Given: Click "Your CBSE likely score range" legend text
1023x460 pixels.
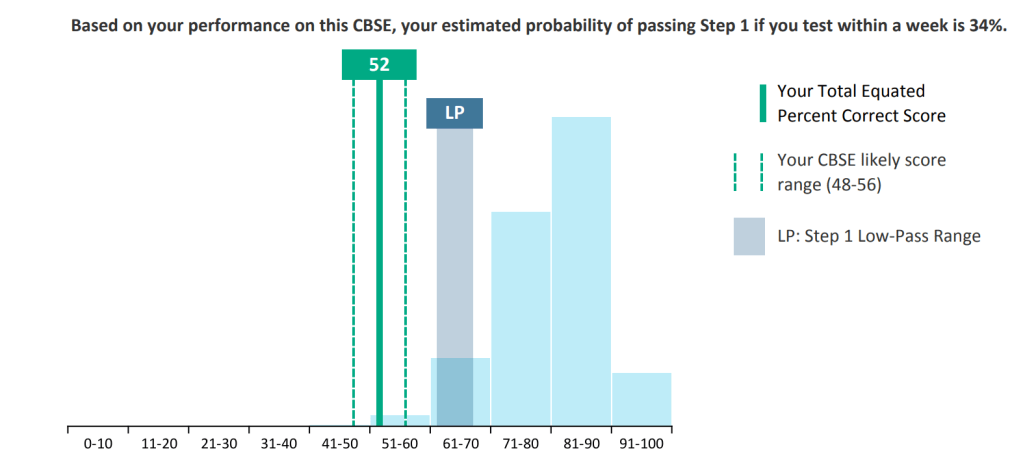Looking at the screenshot, I should point(860,172).
